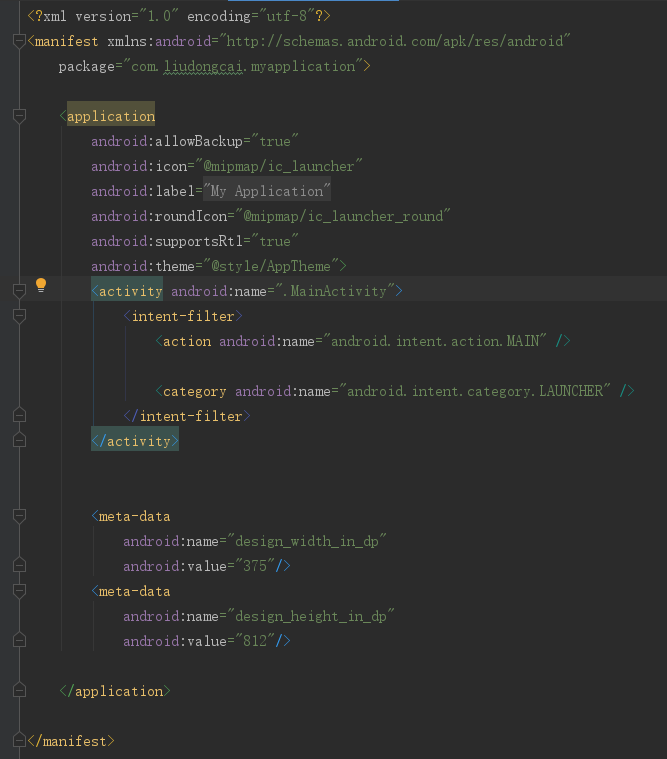
Task: Fold marker beside value 812 line
Action: click(x=19, y=640)
